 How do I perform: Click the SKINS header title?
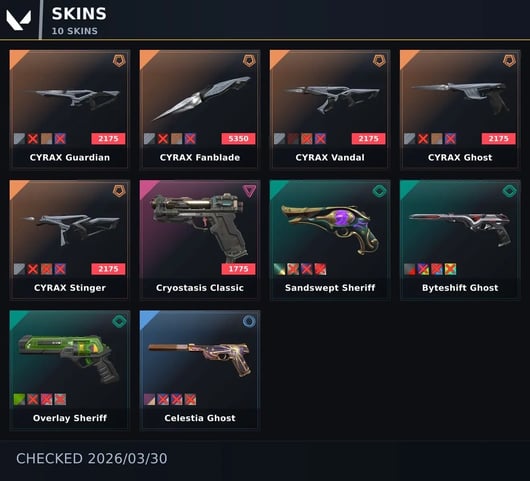pos(79,14)
